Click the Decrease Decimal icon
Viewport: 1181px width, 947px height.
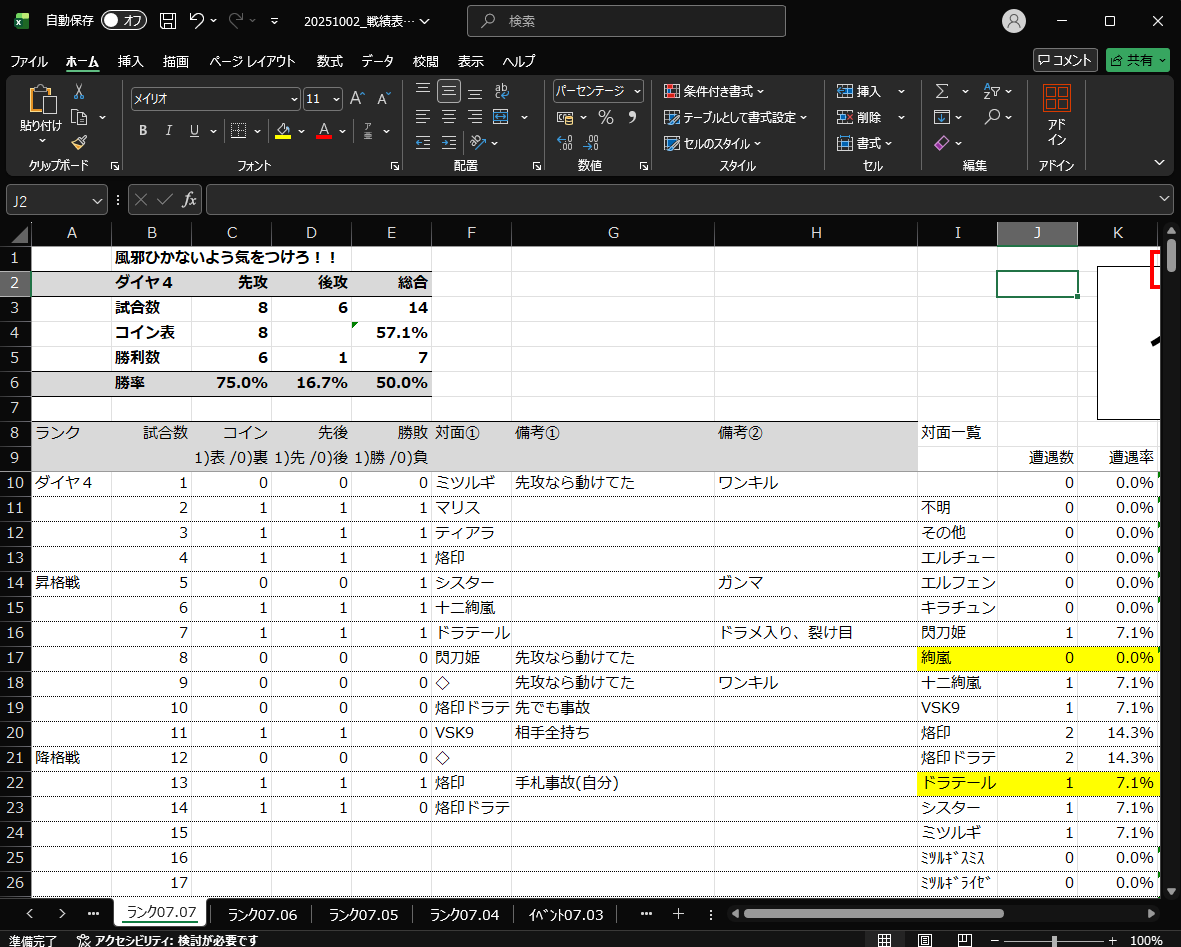[591, 142]
